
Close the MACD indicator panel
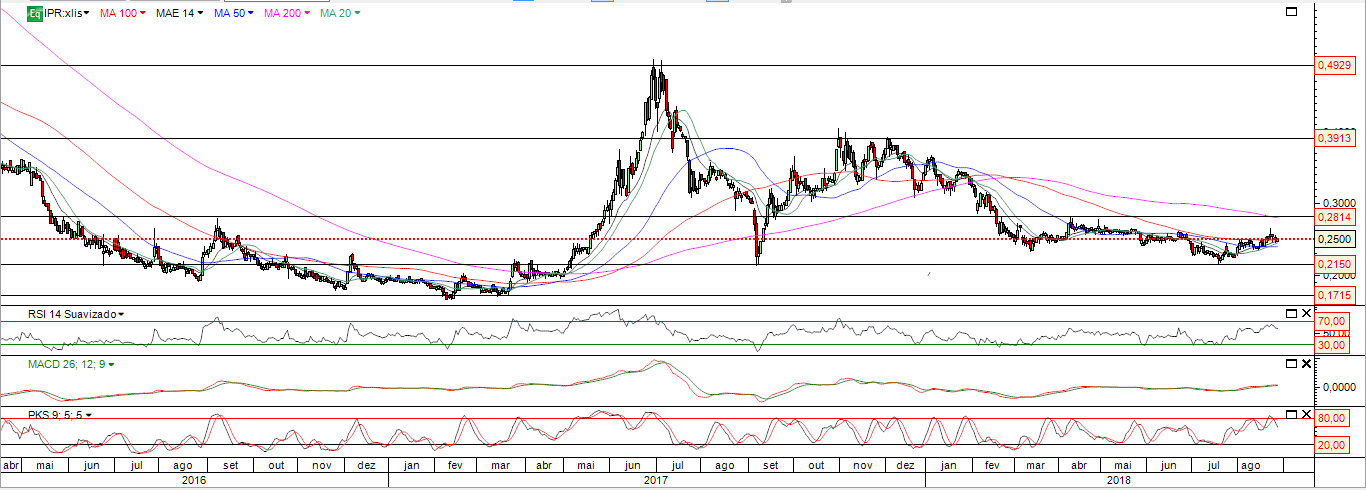point(1305,363)
